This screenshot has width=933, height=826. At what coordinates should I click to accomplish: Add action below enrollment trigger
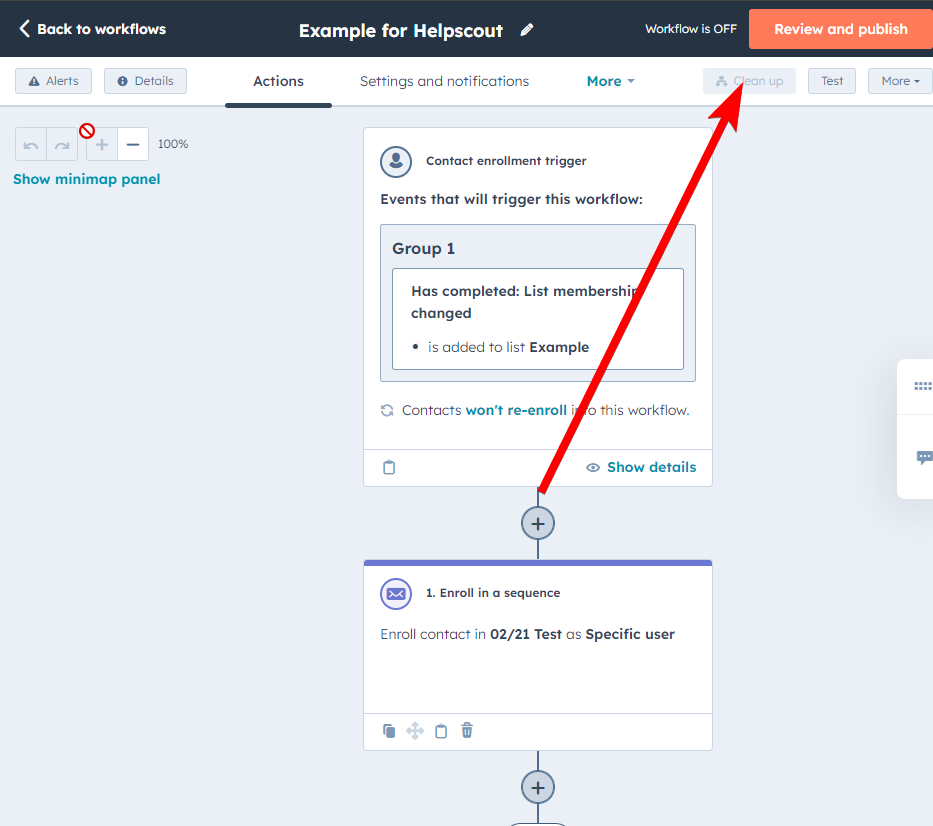(537, 524)
